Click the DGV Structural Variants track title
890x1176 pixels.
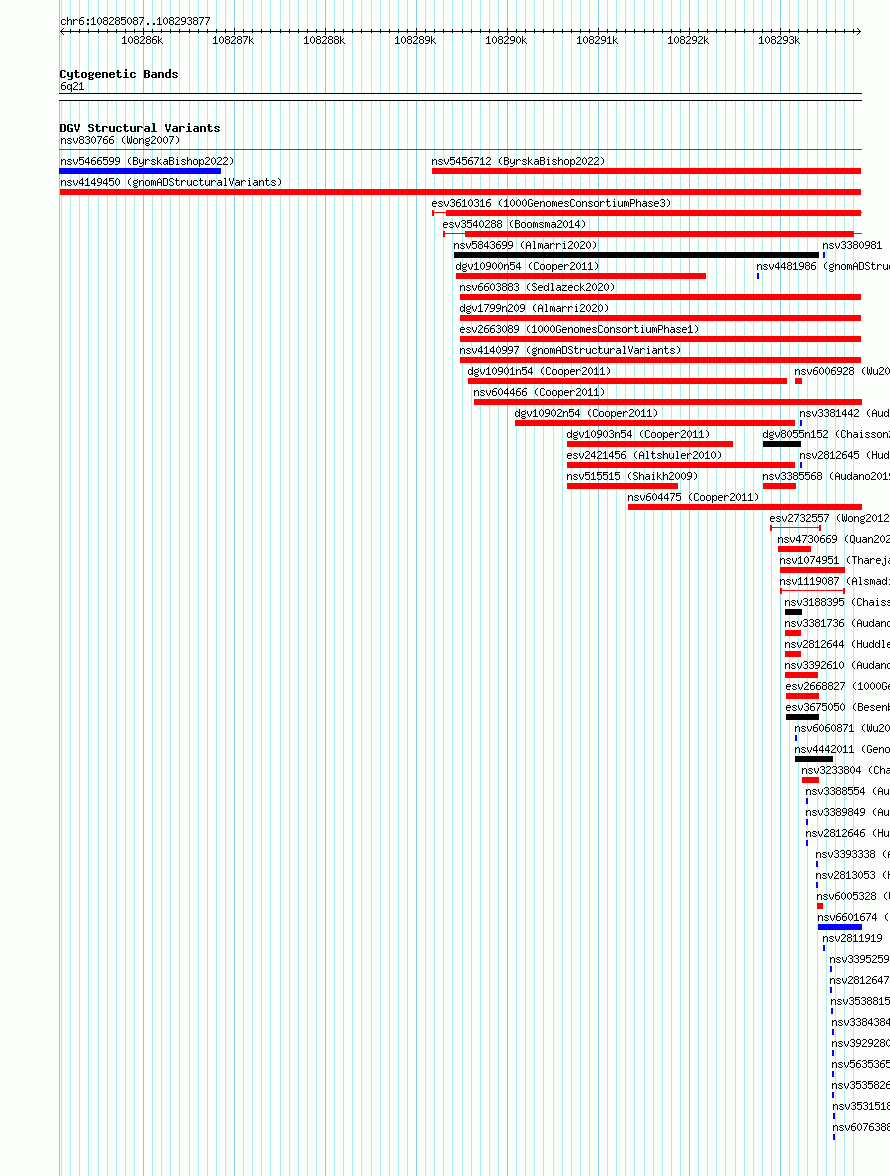click(x=140, y=128)
